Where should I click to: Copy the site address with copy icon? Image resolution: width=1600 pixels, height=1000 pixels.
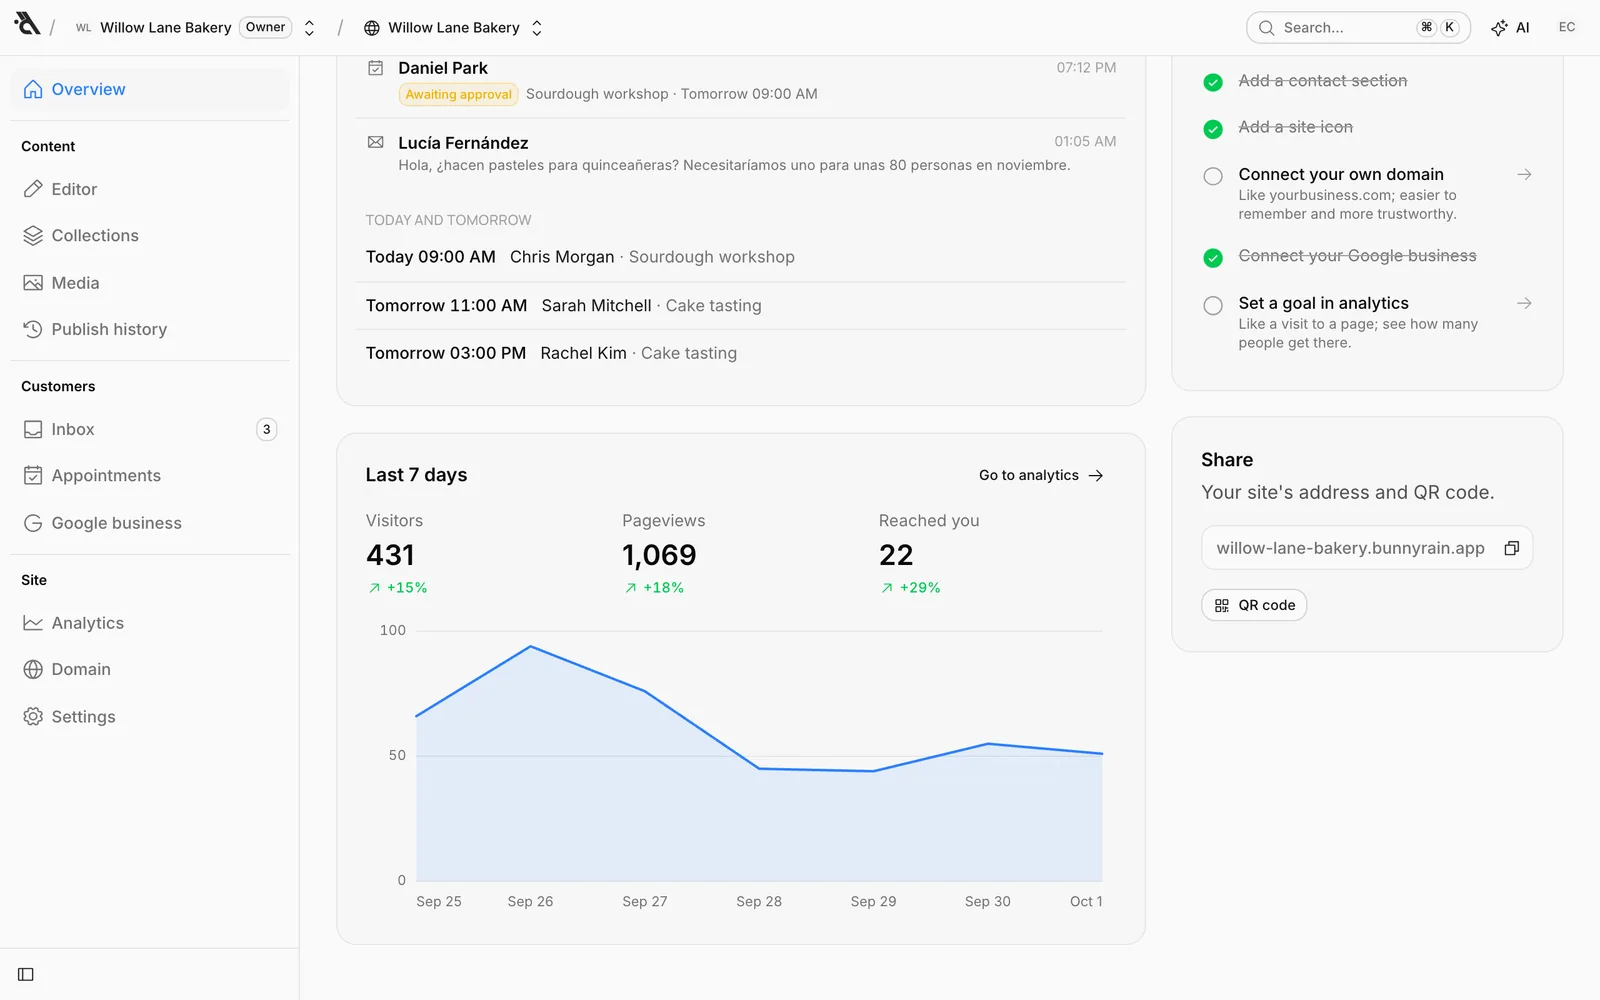point(1512,548)
